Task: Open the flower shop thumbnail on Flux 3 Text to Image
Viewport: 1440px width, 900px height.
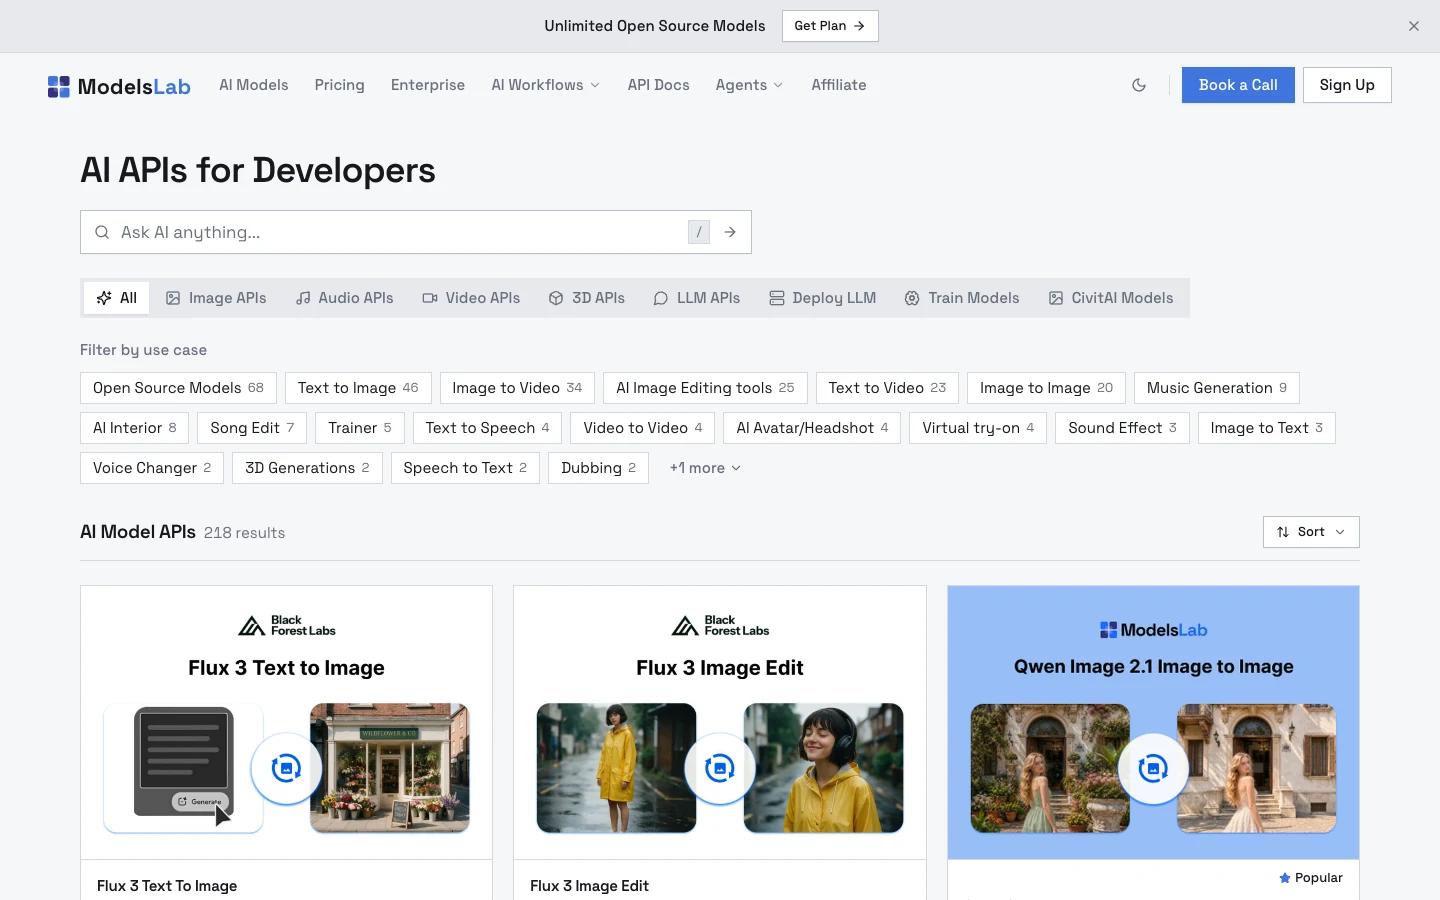Action: tap(390, 768)
